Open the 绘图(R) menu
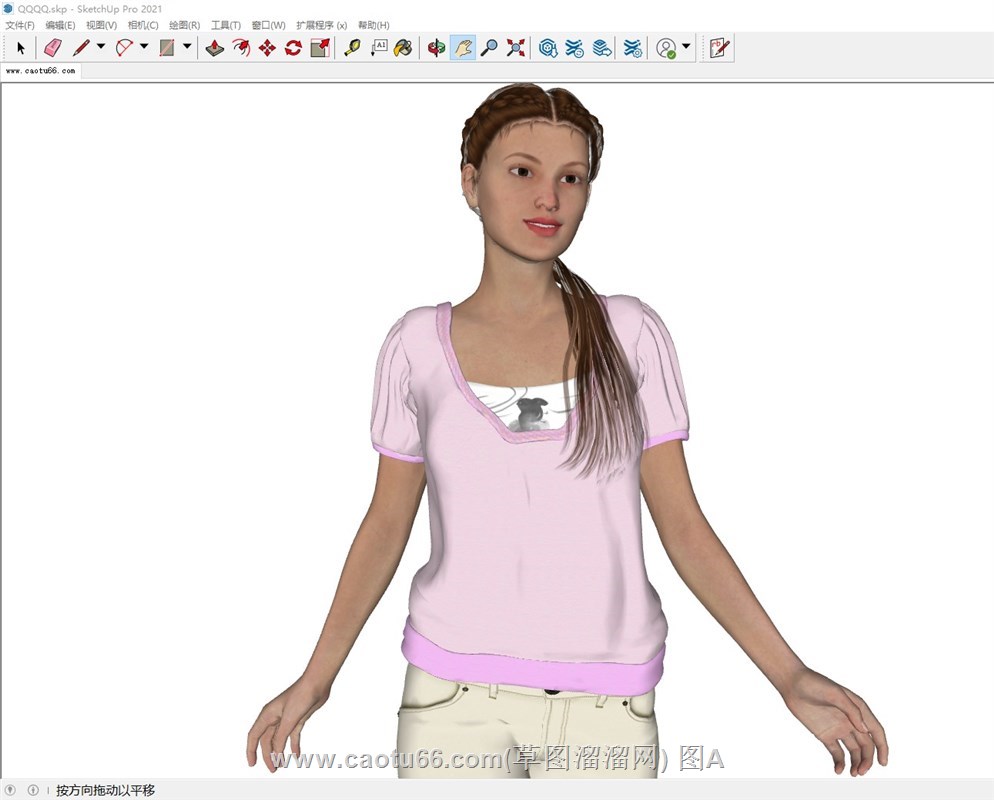The image size is (994, 800). click(184, 25)
